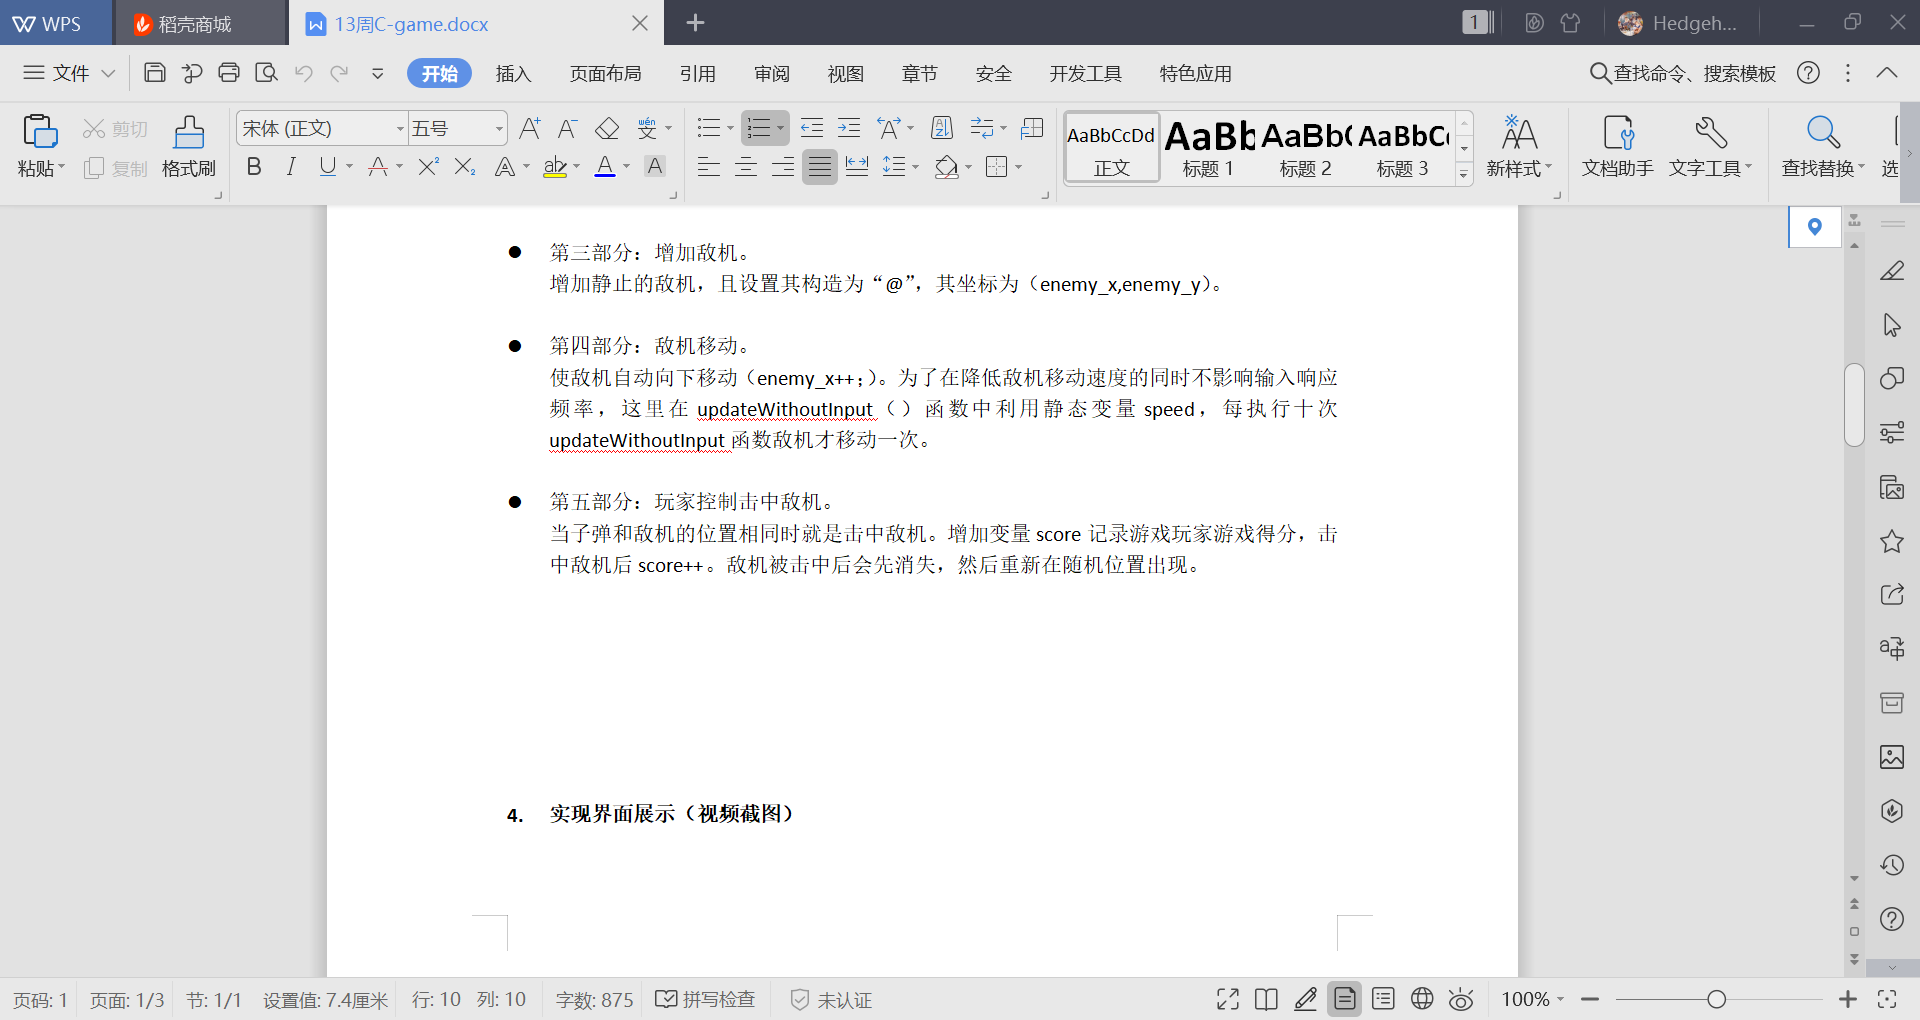This screenshot has width=1920, height=1020.
Task: Click search commands field 查找命令
Action: 1683,73
